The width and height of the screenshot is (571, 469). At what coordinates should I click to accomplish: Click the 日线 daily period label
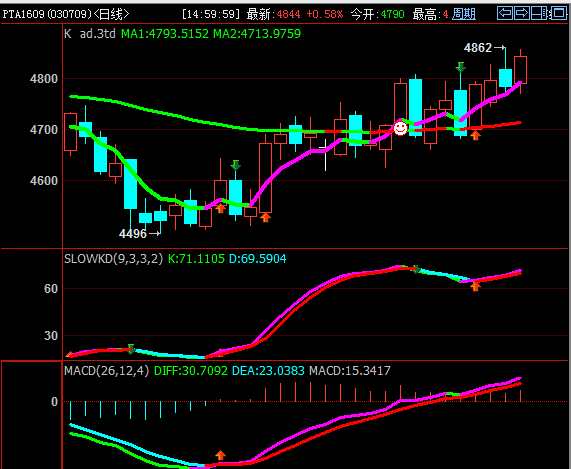[x=111, y=14]
